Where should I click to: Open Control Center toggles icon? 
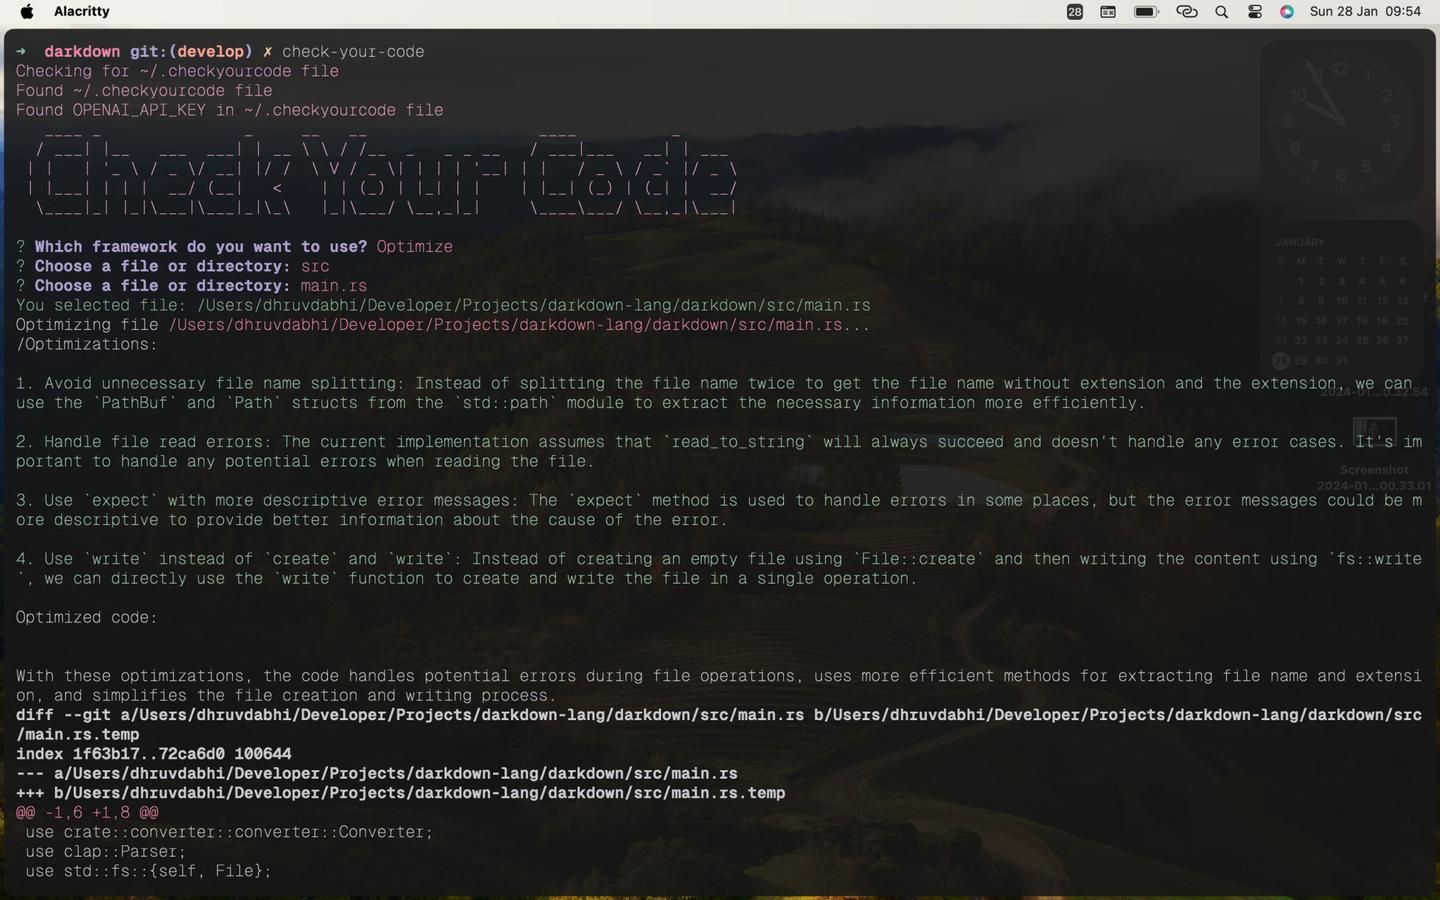coord(1255,12)
